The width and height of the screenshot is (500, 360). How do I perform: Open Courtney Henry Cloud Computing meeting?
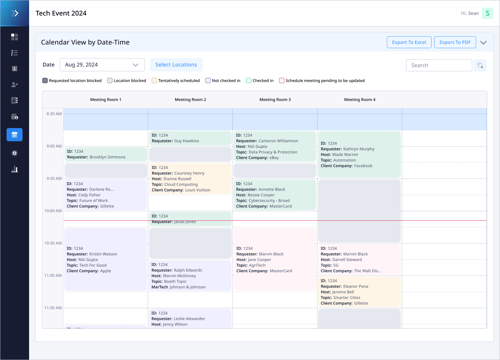(190, 179)
